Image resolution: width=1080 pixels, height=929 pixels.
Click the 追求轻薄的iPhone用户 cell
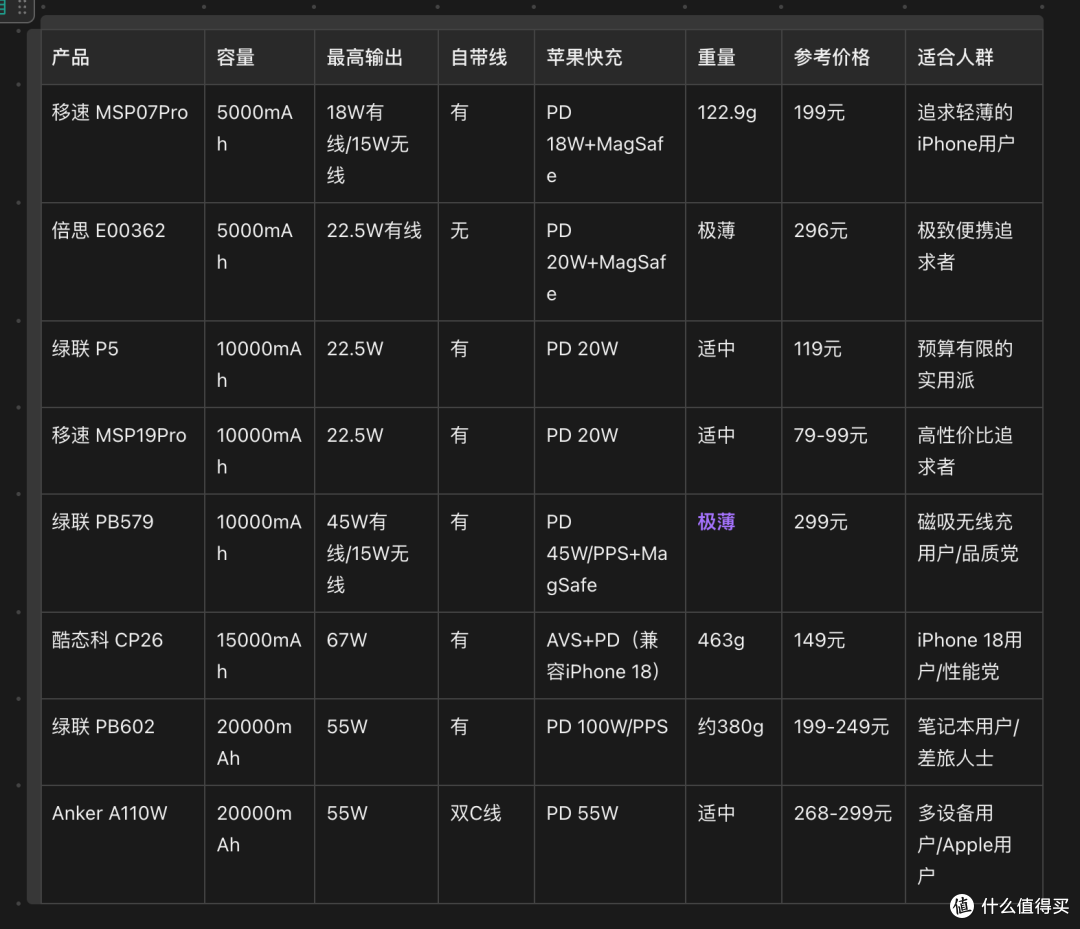tap(974, 144)
